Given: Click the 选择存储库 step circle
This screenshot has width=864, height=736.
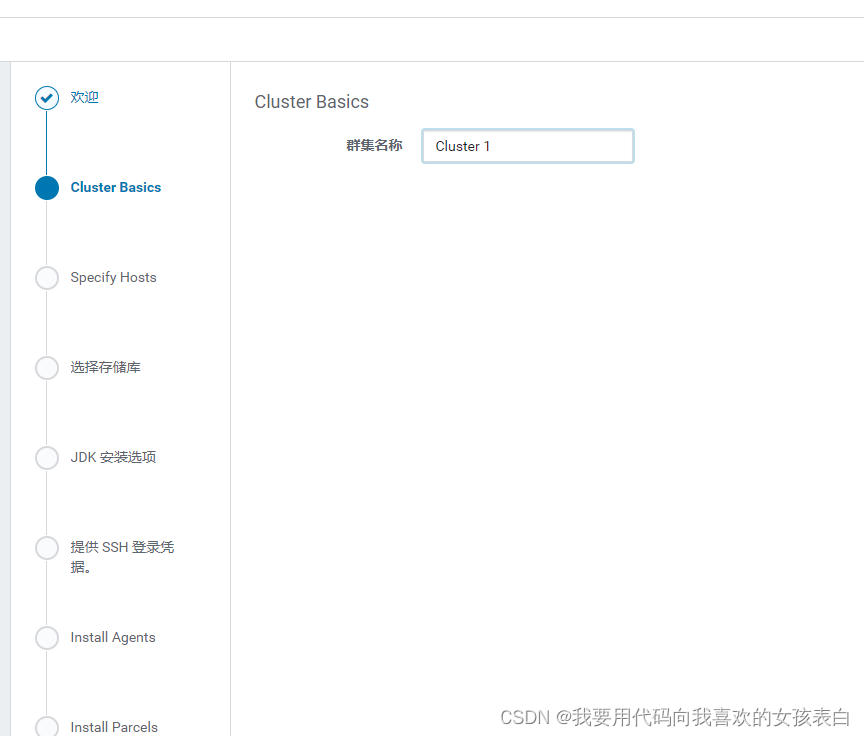Looking at the screenshot, I should [x=47, y=368].
